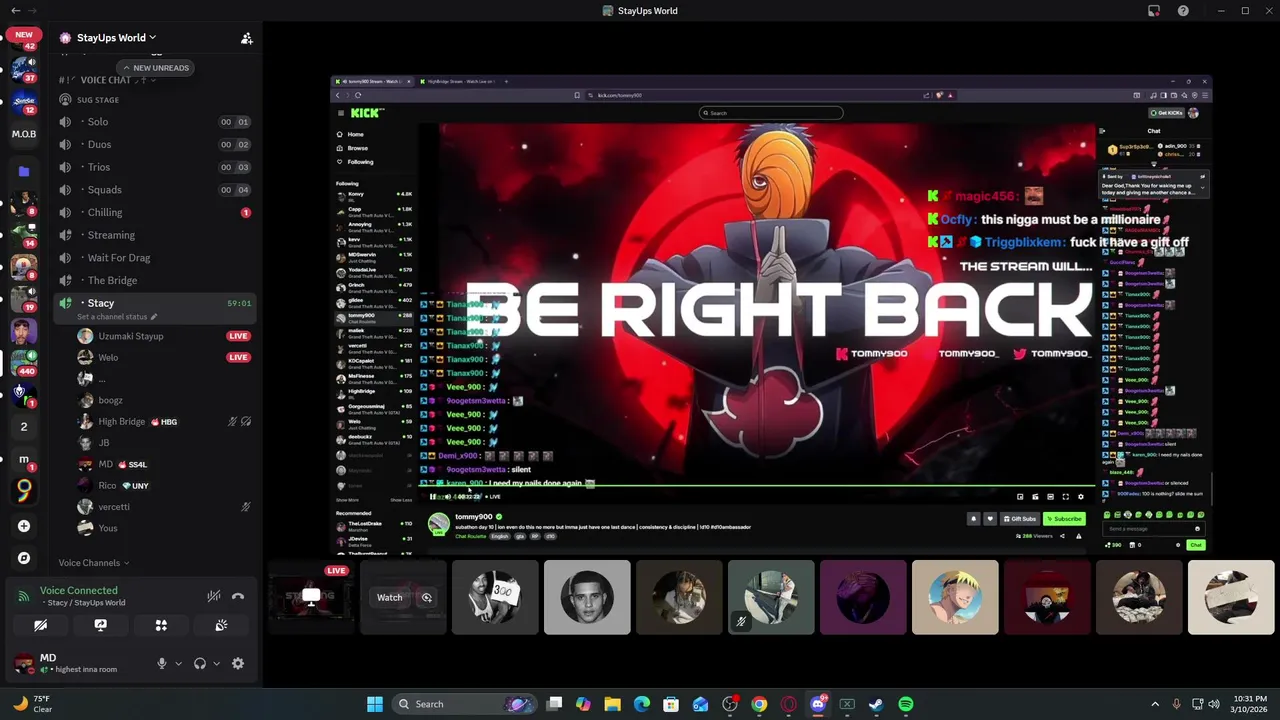Open Google Chrome from taskbar
1280x720 pixels.
coord(759,704)
